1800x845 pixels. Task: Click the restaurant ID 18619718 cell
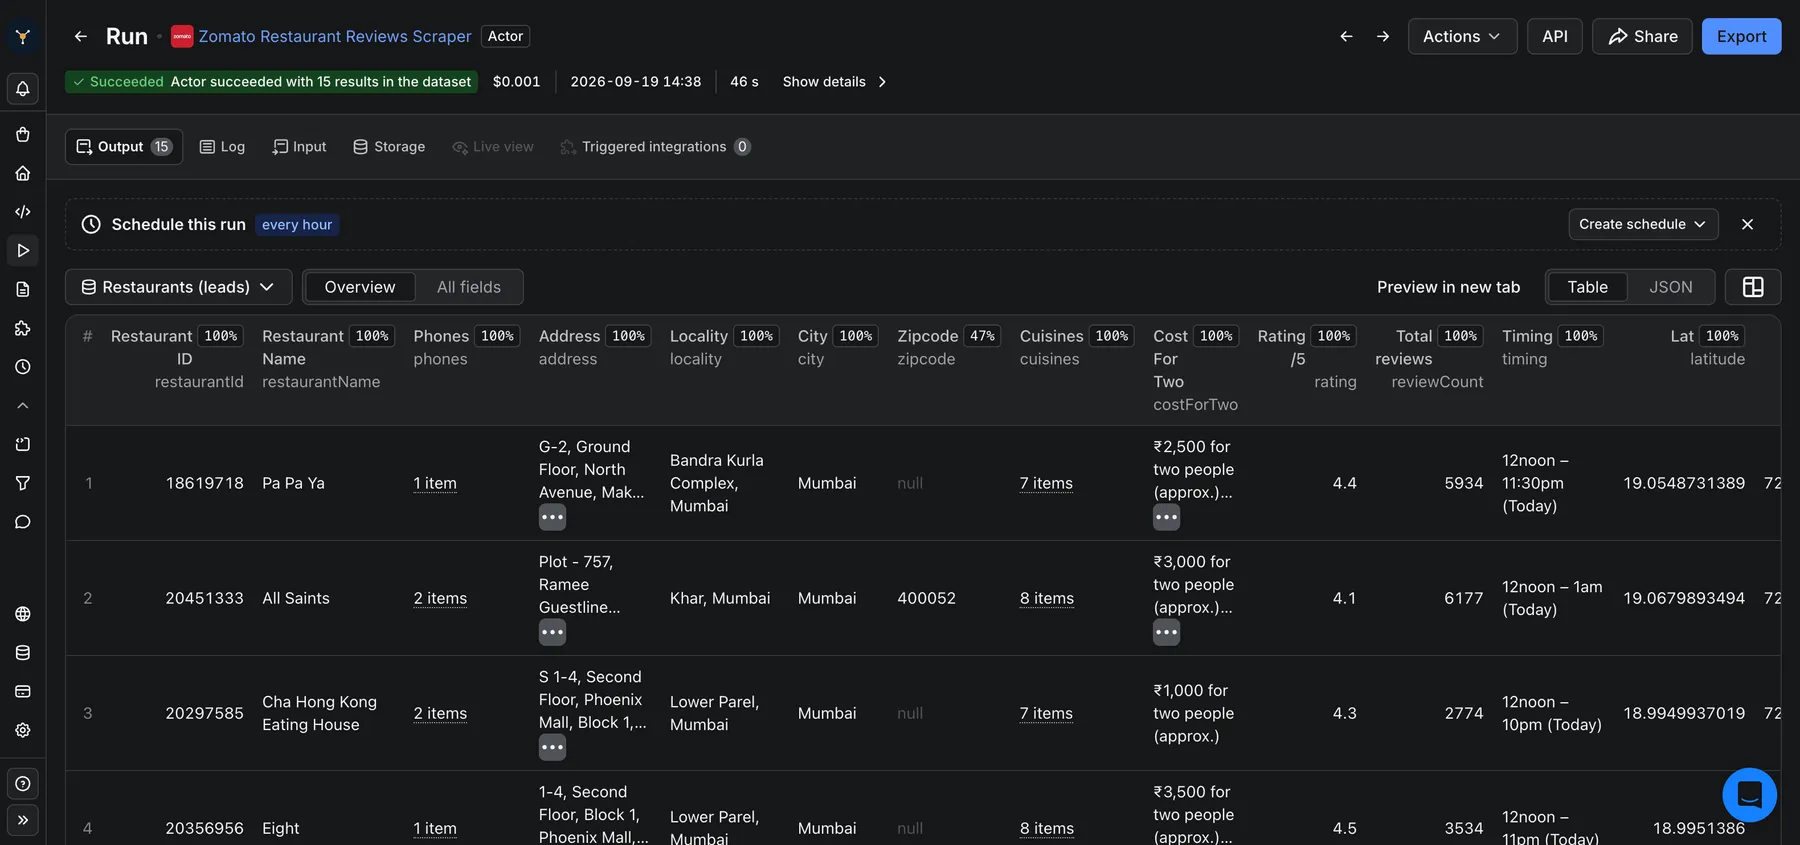204,483
